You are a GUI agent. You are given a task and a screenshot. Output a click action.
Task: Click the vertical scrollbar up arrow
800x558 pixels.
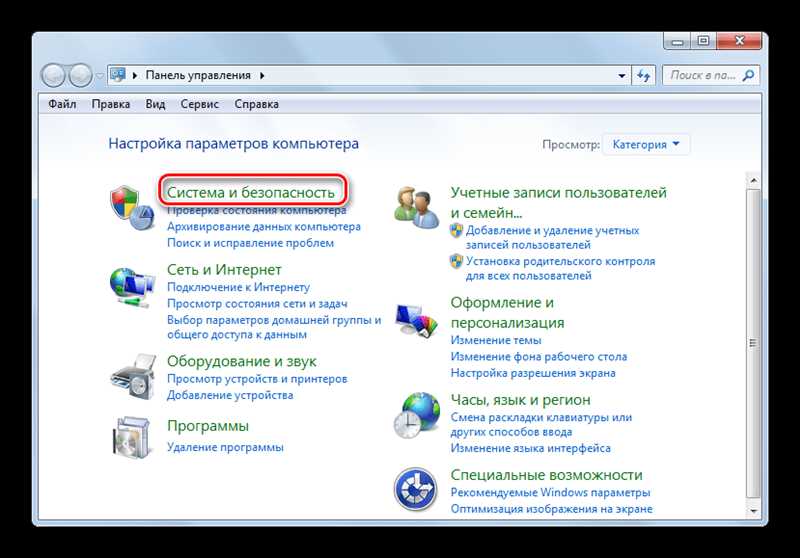pyautogui.click(x=753, y=181)
